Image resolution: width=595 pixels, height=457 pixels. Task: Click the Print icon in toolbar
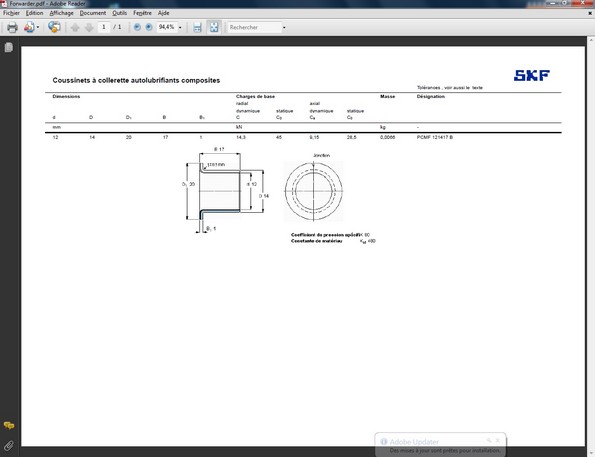pyautogui.click(x=12, y=27)
